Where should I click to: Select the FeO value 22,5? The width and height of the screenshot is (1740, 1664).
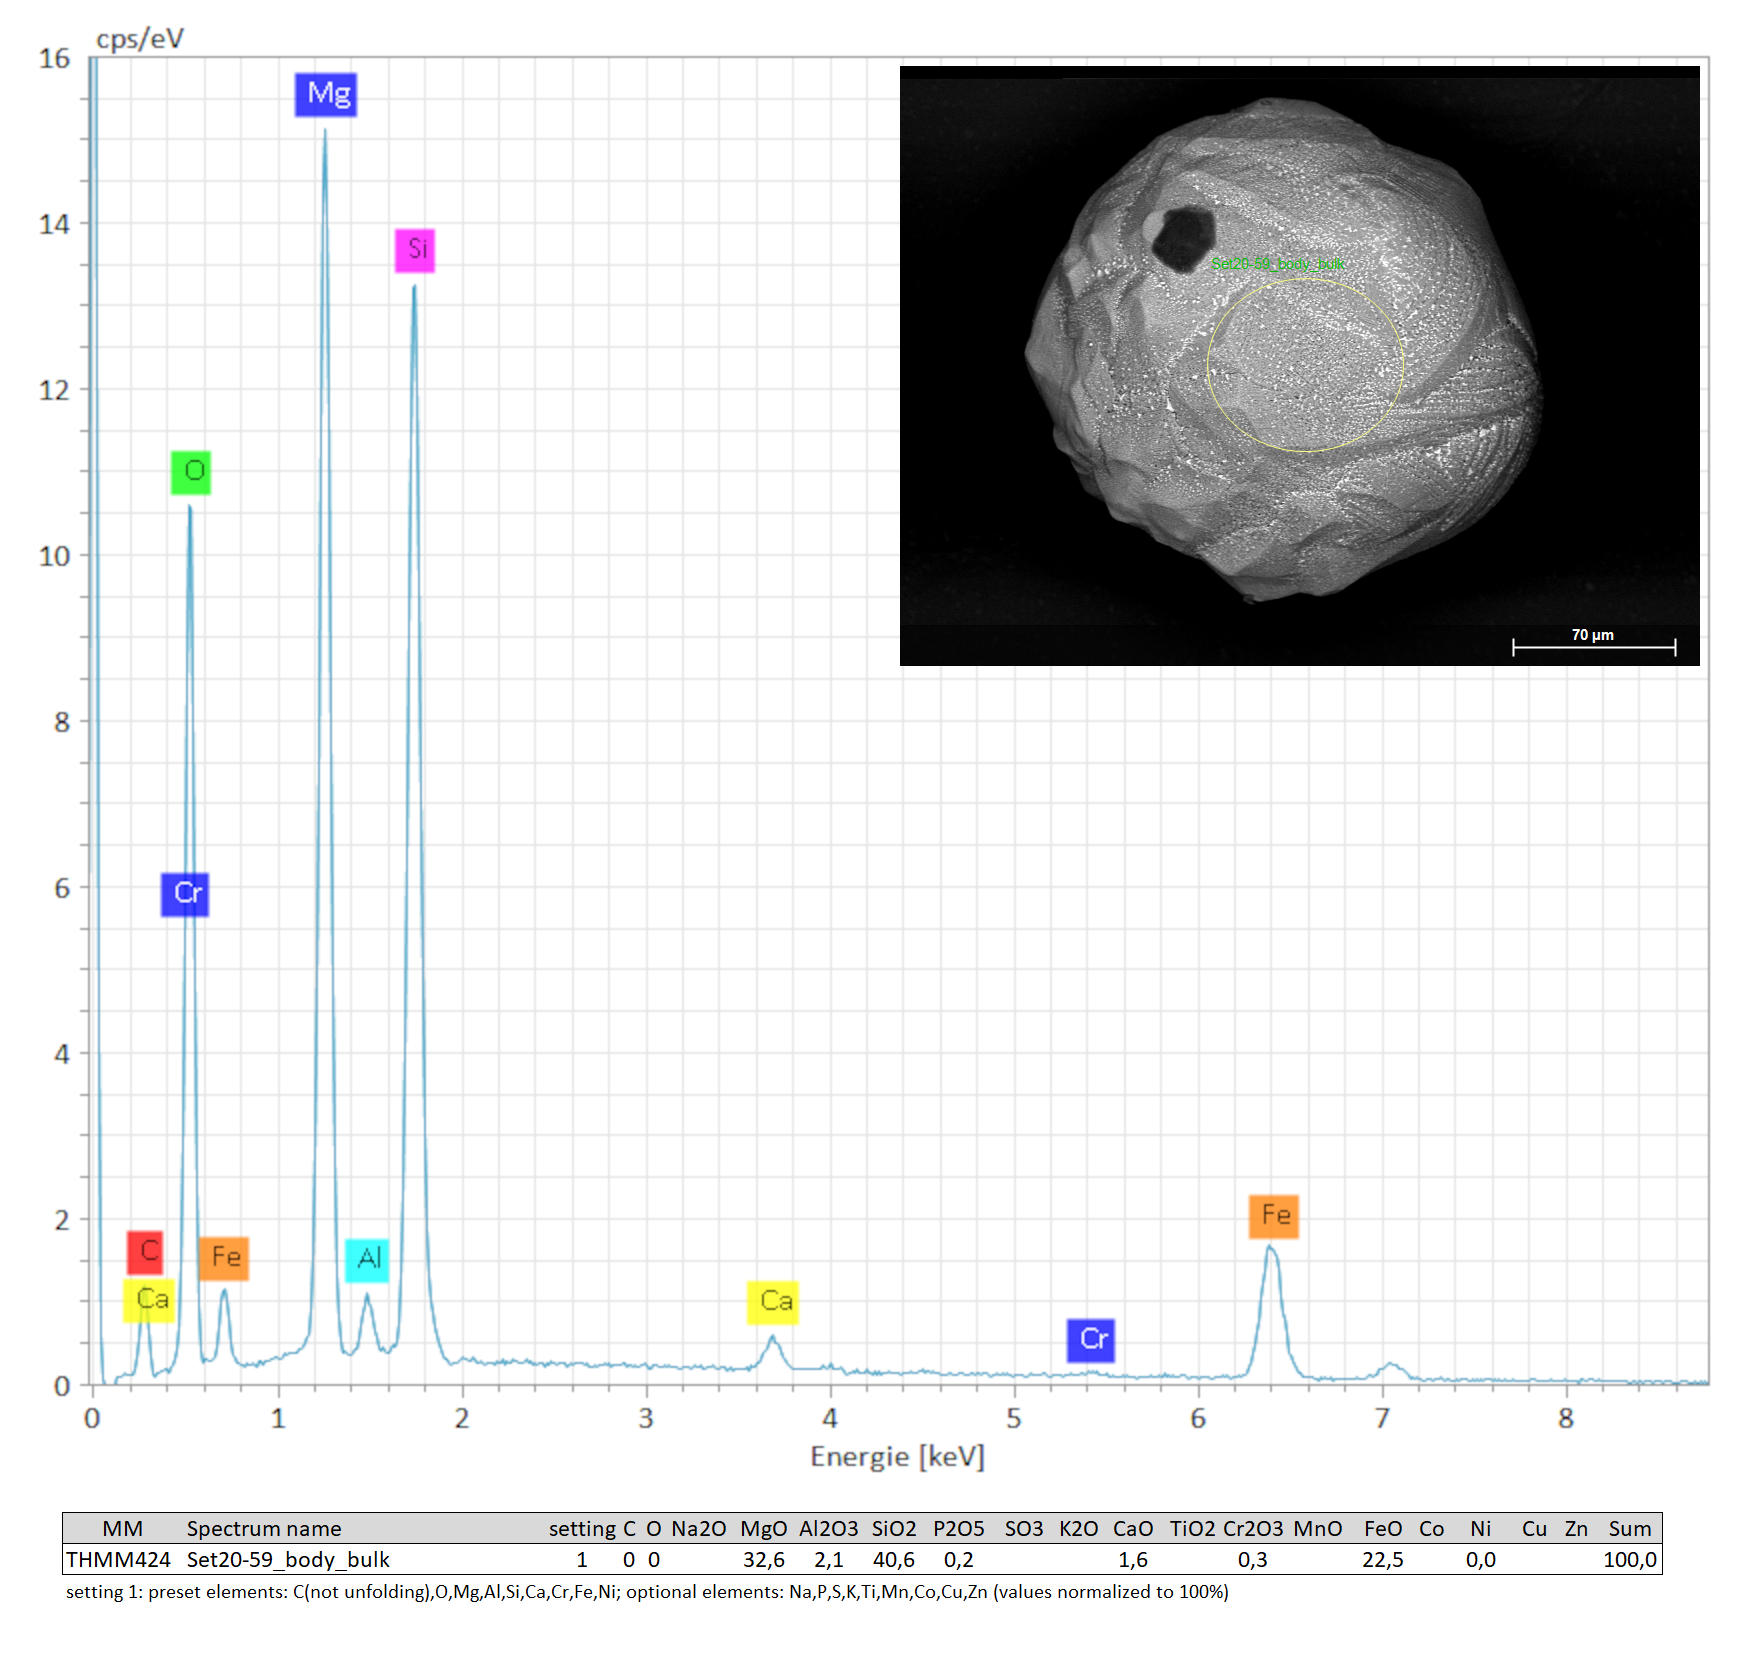[x=1382, y=1559]
